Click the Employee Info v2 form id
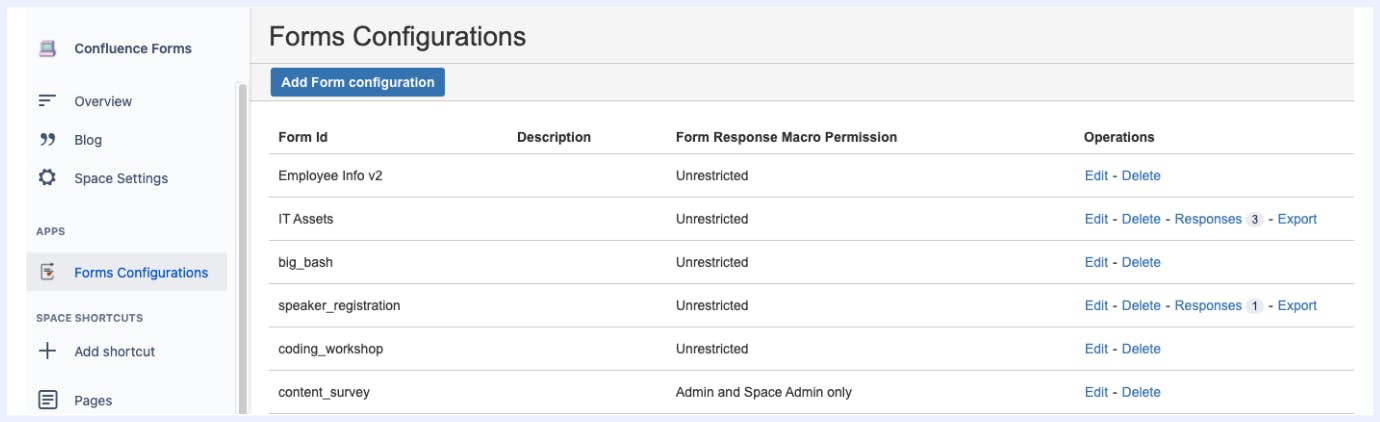1380x422 pixels. pyautogui.click(x=330, y=176)
